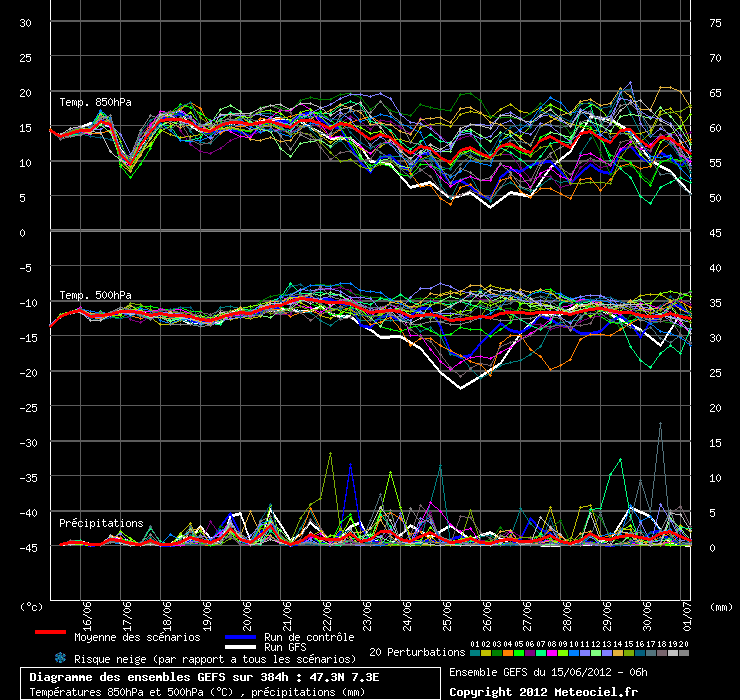Click the 21/06 date axis label
Screen dimensions: 740x700
[288, 611]
